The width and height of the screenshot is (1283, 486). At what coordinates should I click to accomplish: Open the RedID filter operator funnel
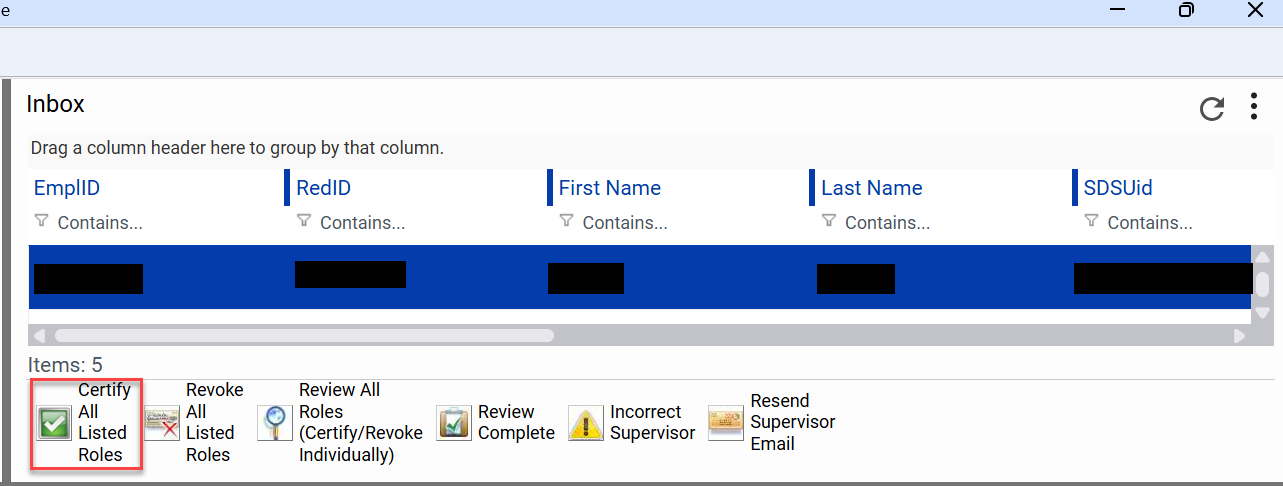(304, 222)
